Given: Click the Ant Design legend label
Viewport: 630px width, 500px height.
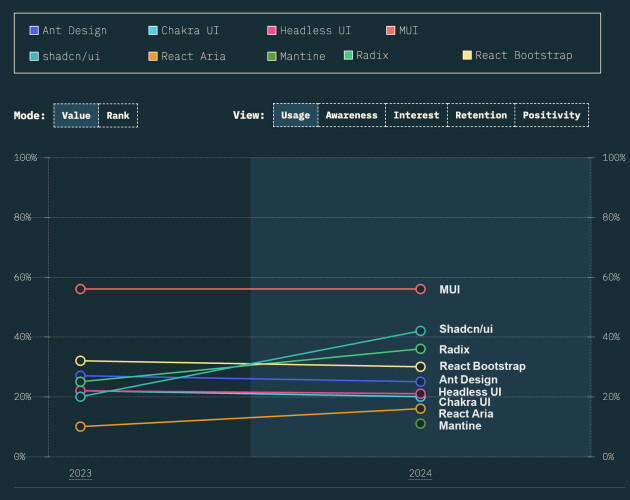Looking at the screenshot, I should pos(75,31).
